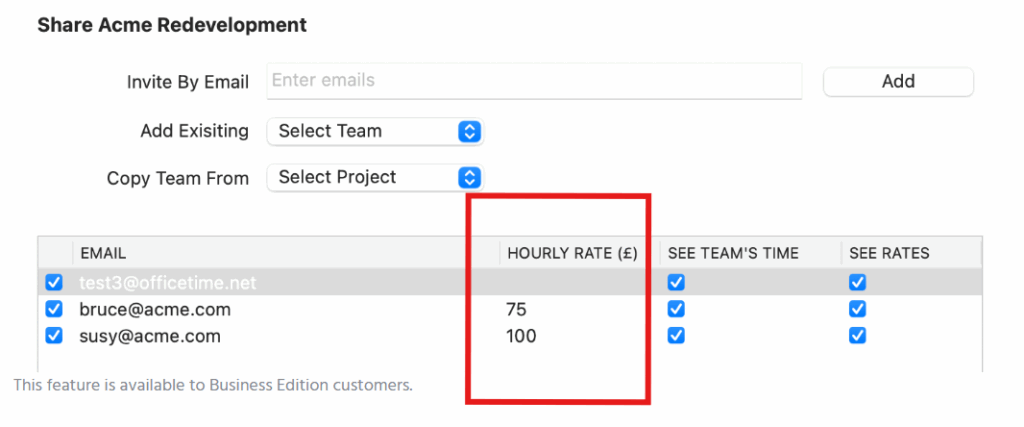The height and width of the screenshot is (427, 1024).
Task: Click the Invite By Email input field
Action: point(534,81)
